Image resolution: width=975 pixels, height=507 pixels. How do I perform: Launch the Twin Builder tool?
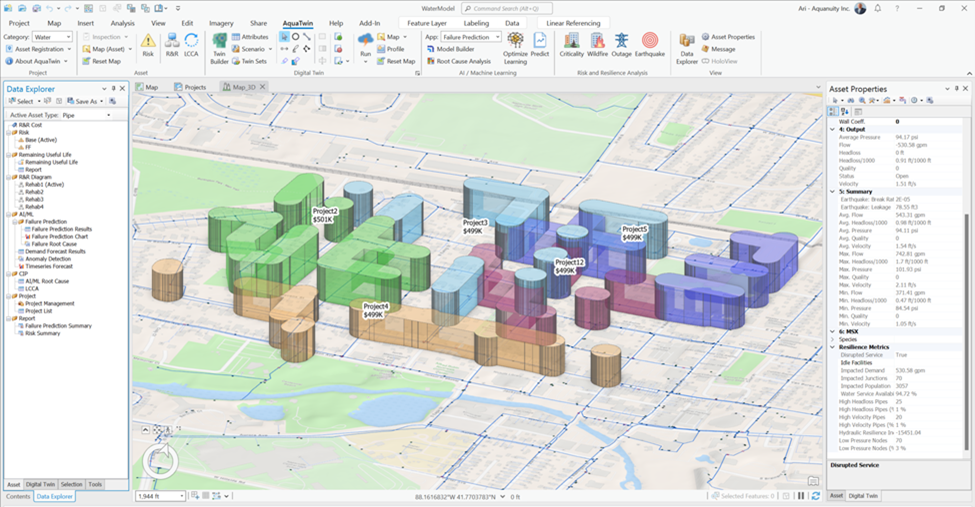coord(219,46)
